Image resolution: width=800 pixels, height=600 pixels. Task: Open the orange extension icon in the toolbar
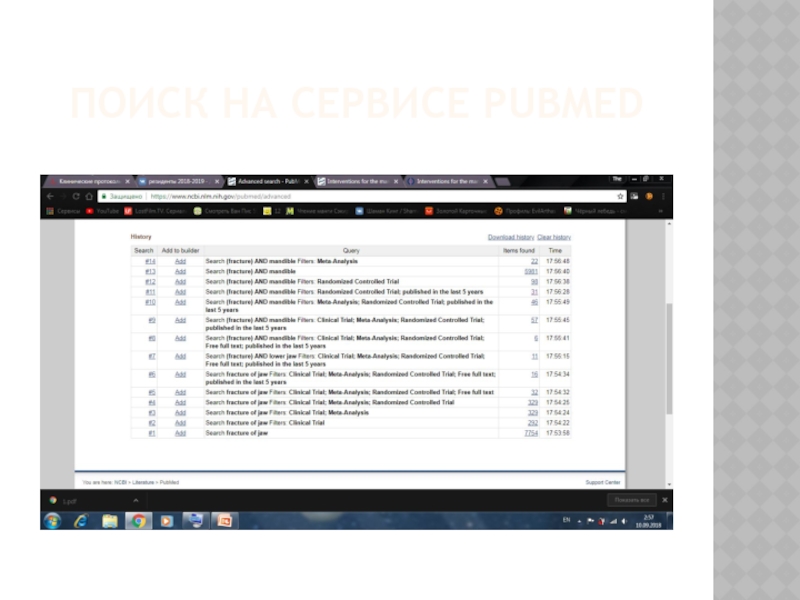pos(649,196)
